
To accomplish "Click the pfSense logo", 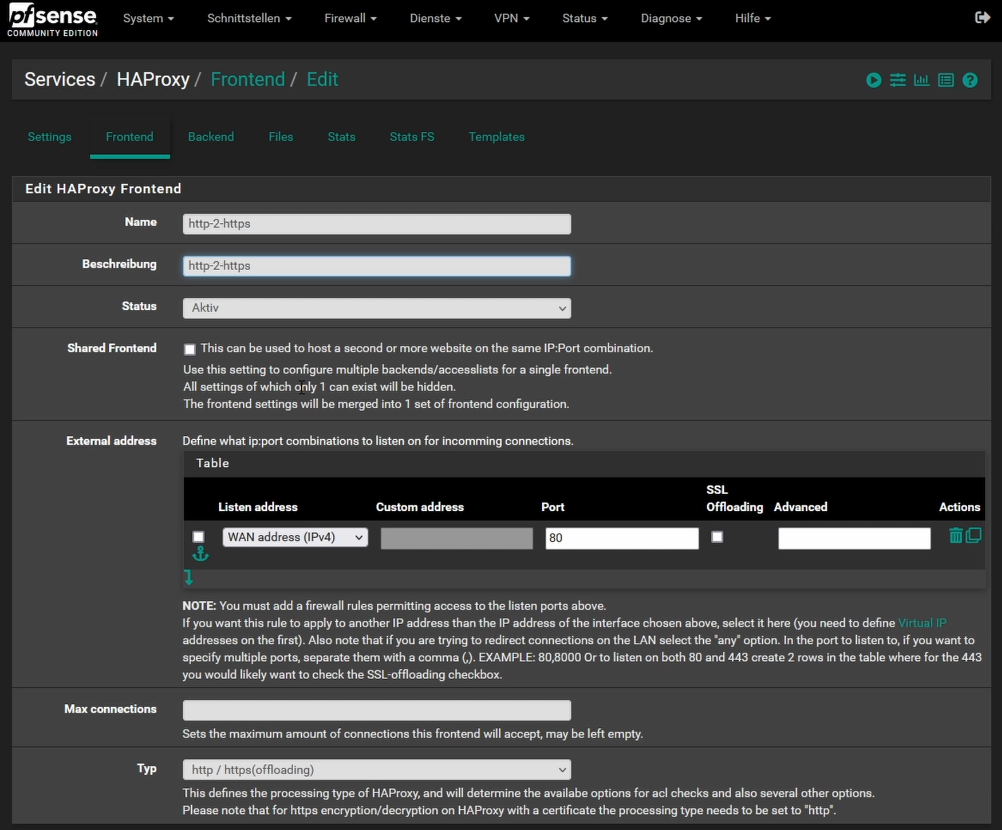I will [52, 20].
